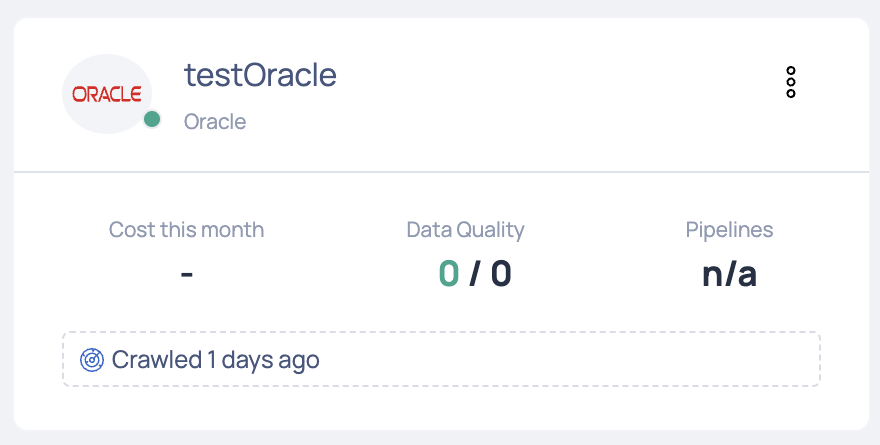The width and height of the screenshot is (880, 445).
Task: Click the empty header space beside testOracle
Action: click(556, 84)
